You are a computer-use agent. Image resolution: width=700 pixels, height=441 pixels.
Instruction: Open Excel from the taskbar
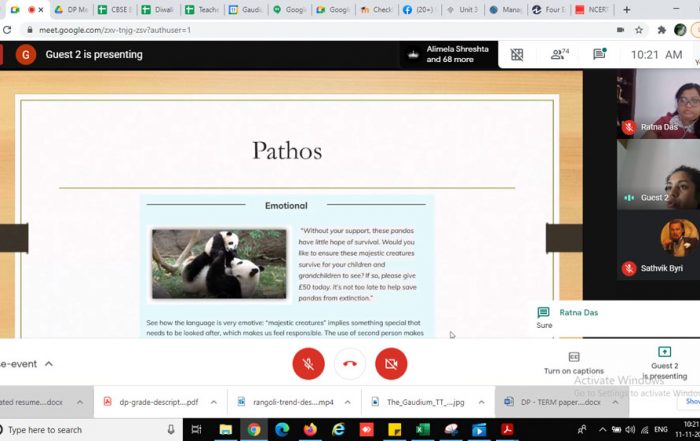tap(422, 430)
